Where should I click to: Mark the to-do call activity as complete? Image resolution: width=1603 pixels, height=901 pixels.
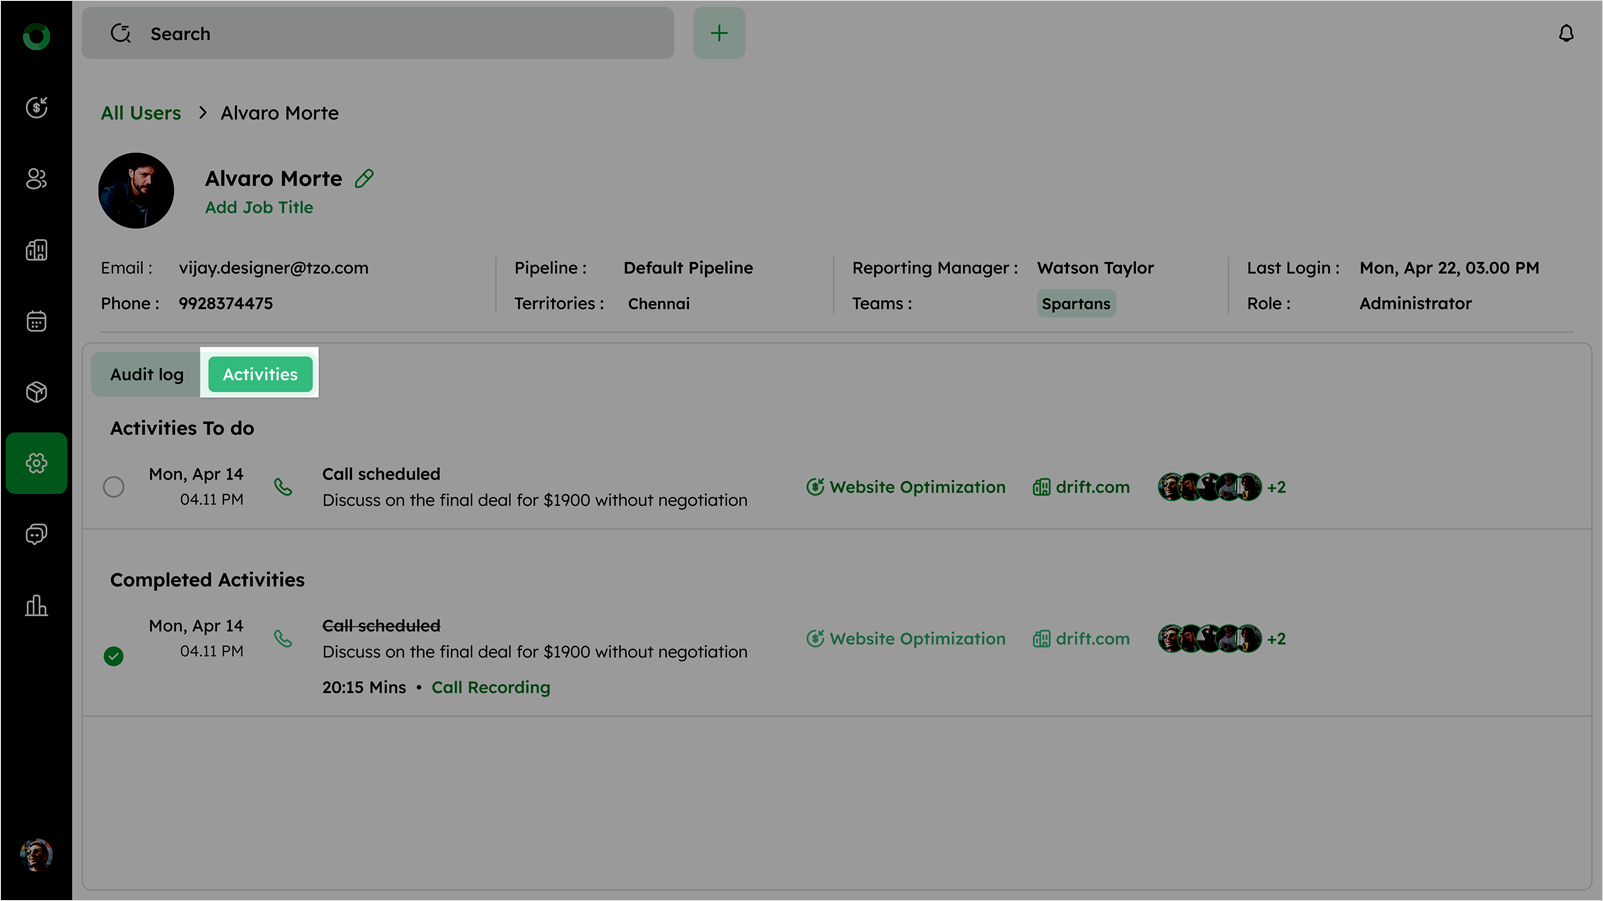tap(114, 487)
